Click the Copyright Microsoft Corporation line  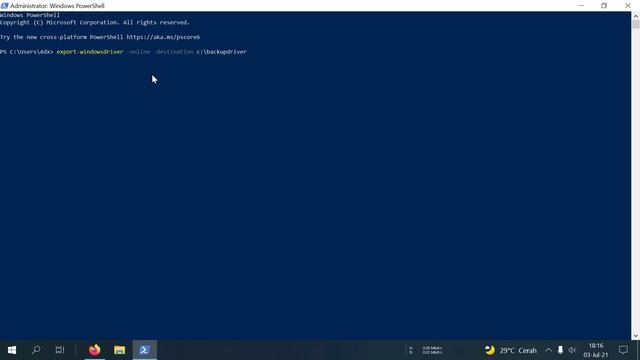(95, 22)
